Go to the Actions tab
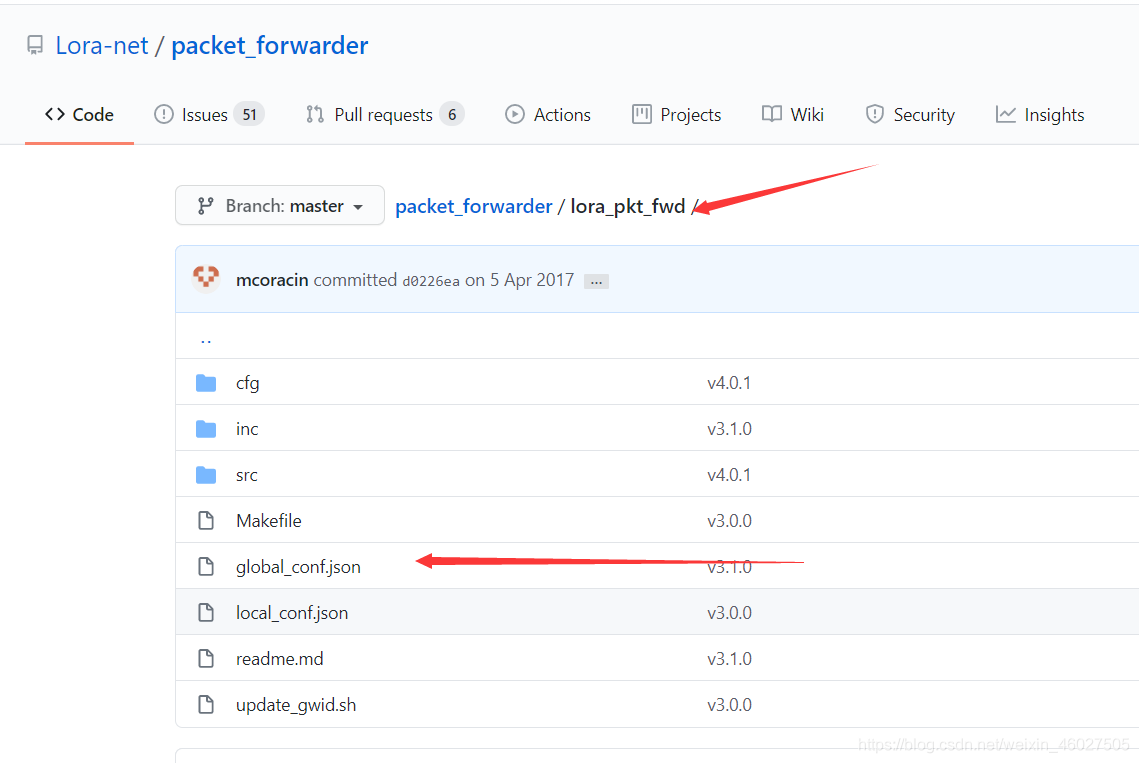The image size is (1139, 763). 548,115
